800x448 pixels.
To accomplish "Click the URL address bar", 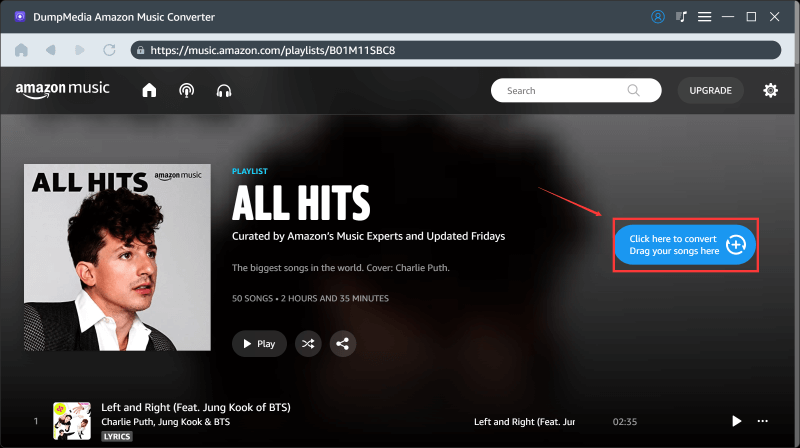I will [456, 50].
